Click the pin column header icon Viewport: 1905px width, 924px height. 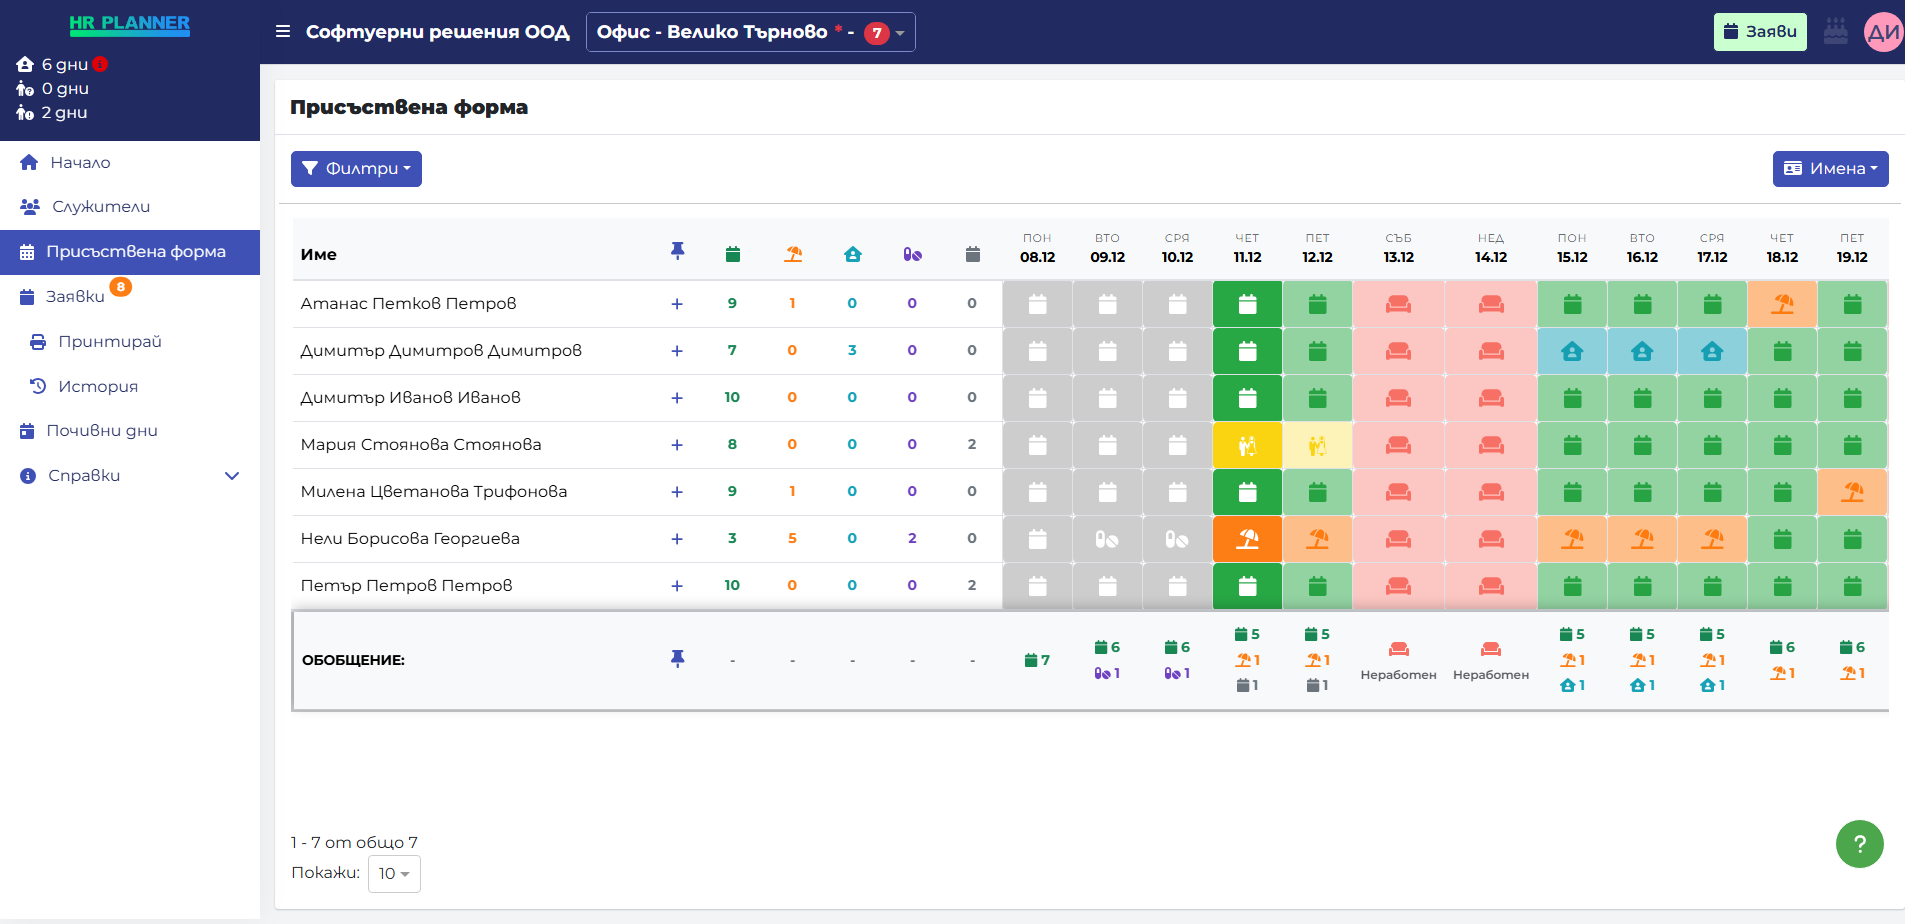pyautogui.click(x=678, y=252)
